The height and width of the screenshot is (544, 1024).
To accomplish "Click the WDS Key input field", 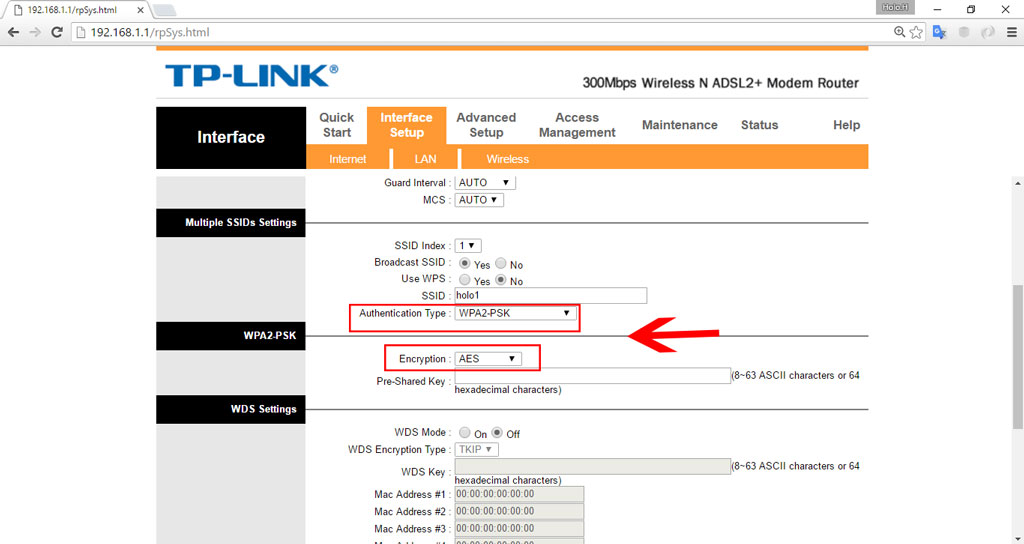I will point(592,466).
